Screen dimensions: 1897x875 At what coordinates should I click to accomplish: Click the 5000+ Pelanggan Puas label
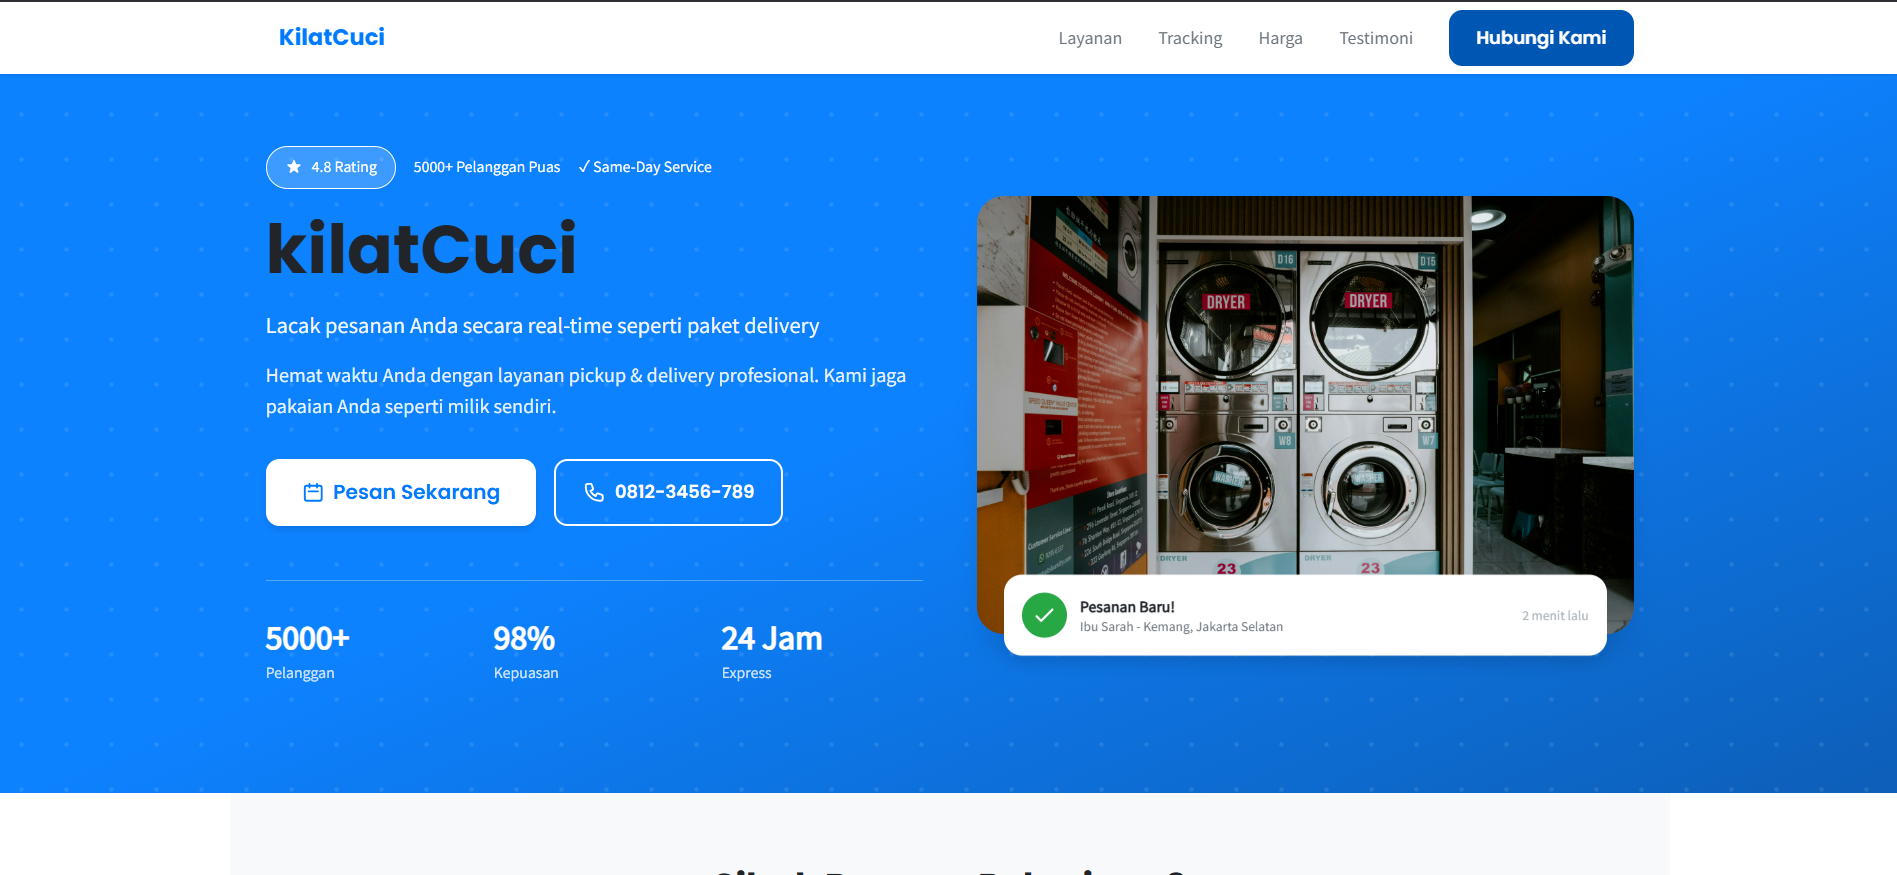487,167
